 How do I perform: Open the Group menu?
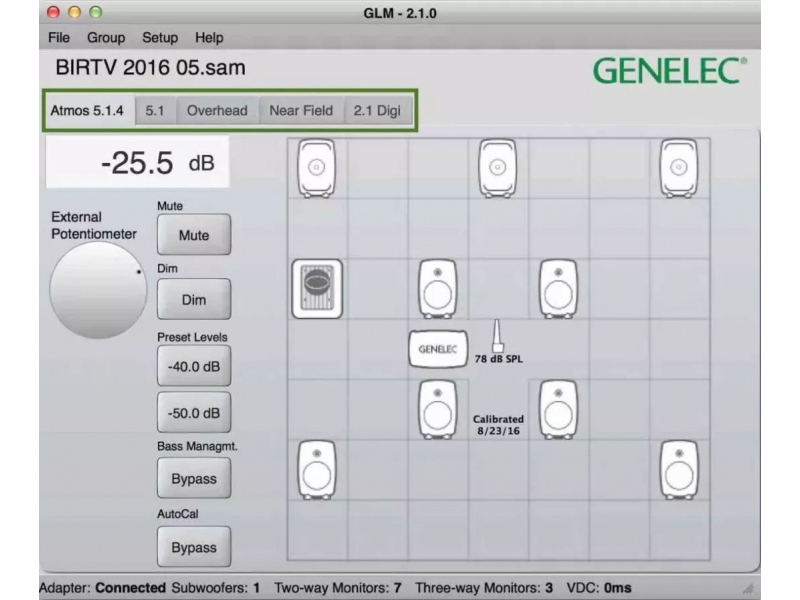point(106,38)
